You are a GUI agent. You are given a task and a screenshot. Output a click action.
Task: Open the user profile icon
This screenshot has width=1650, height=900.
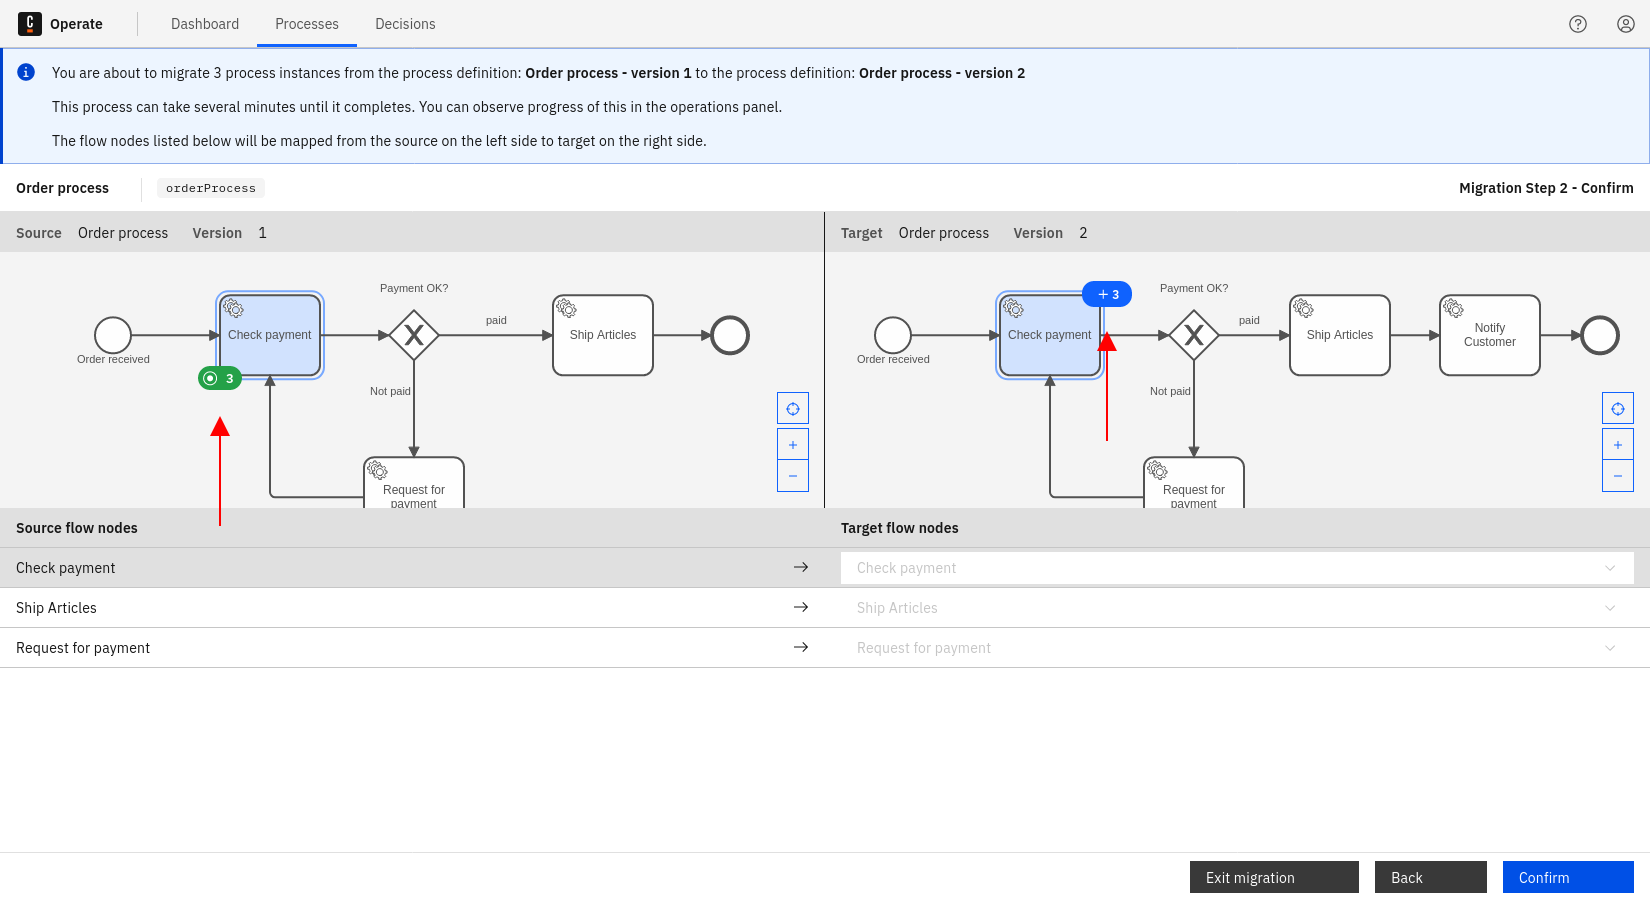(x=1625, y=23)
